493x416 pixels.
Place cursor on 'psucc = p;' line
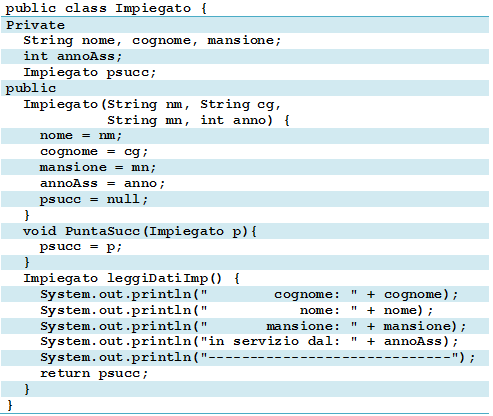[x=81, y=247]
